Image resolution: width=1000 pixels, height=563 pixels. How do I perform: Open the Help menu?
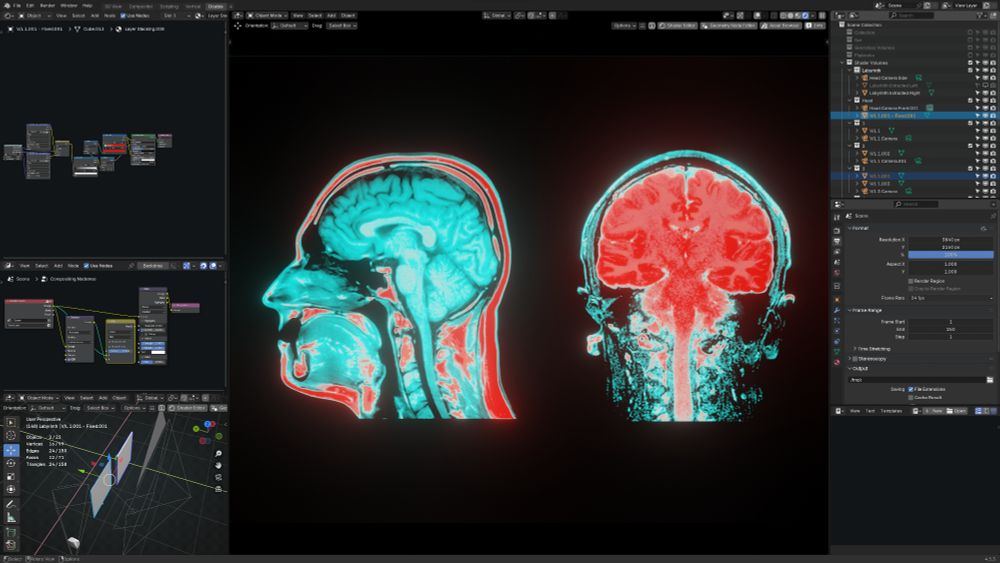point(87,5)
